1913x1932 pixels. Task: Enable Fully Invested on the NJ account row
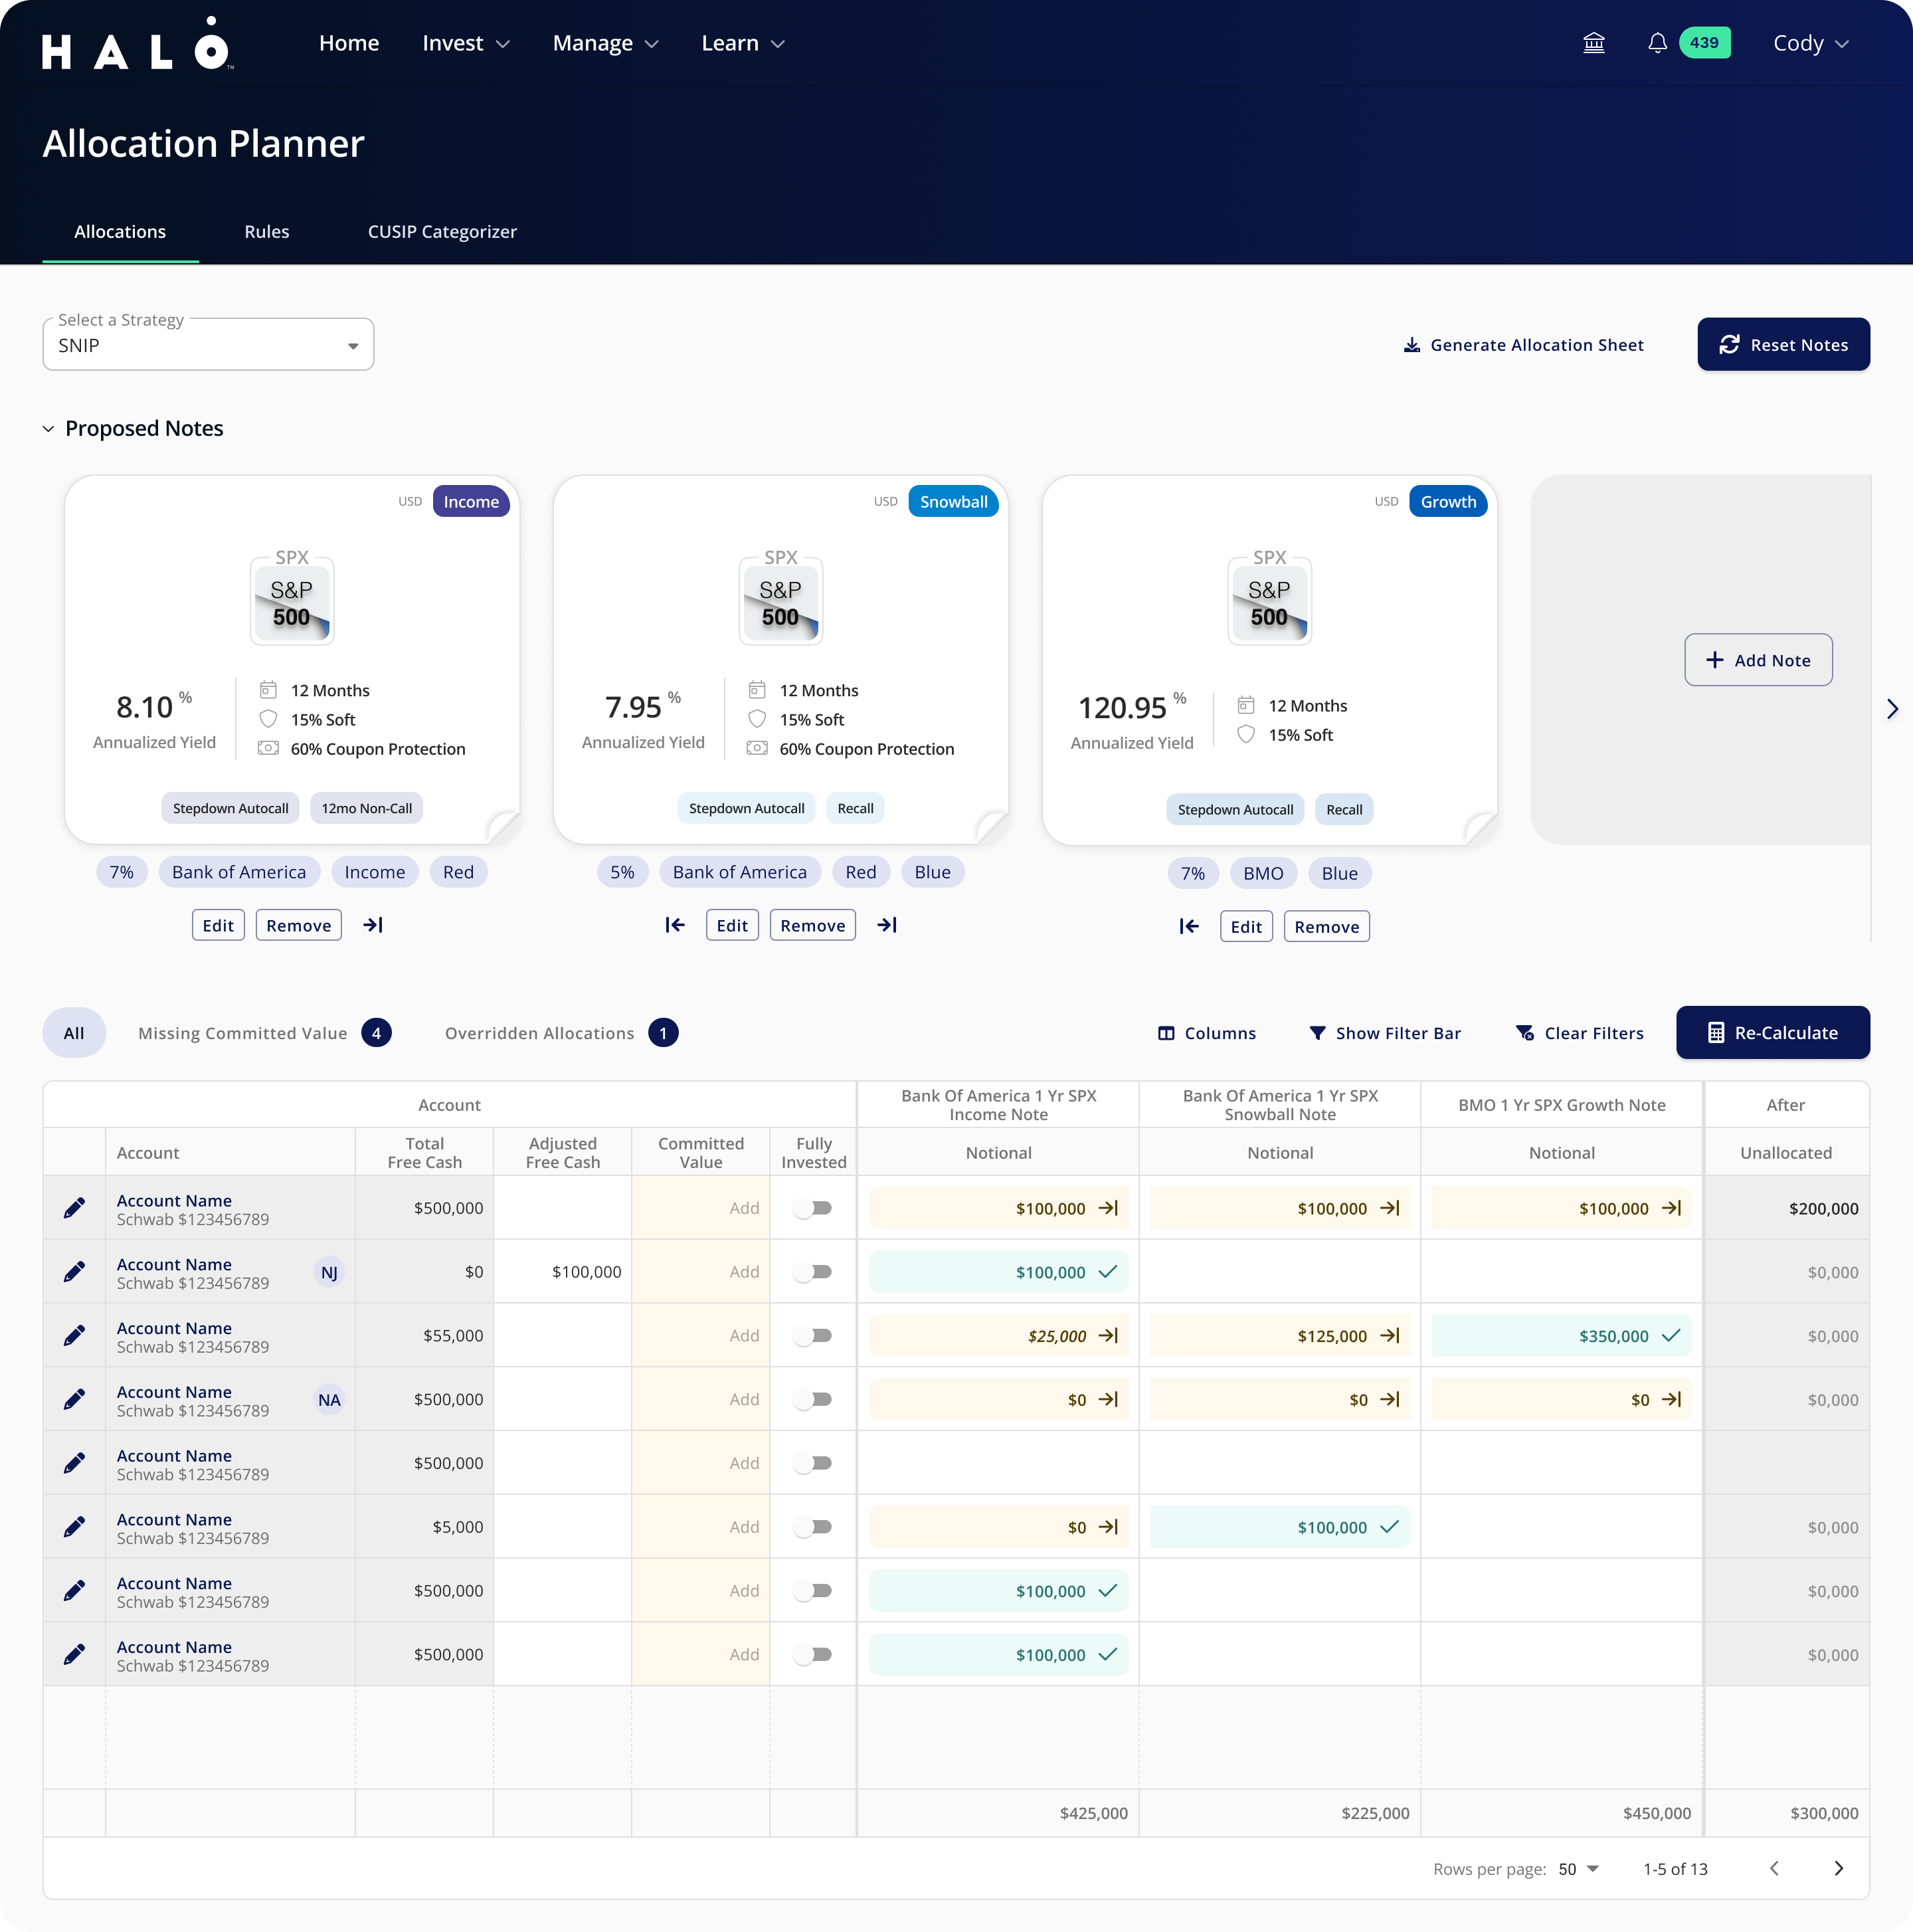pyautogui.click(x=813, y=1272)
